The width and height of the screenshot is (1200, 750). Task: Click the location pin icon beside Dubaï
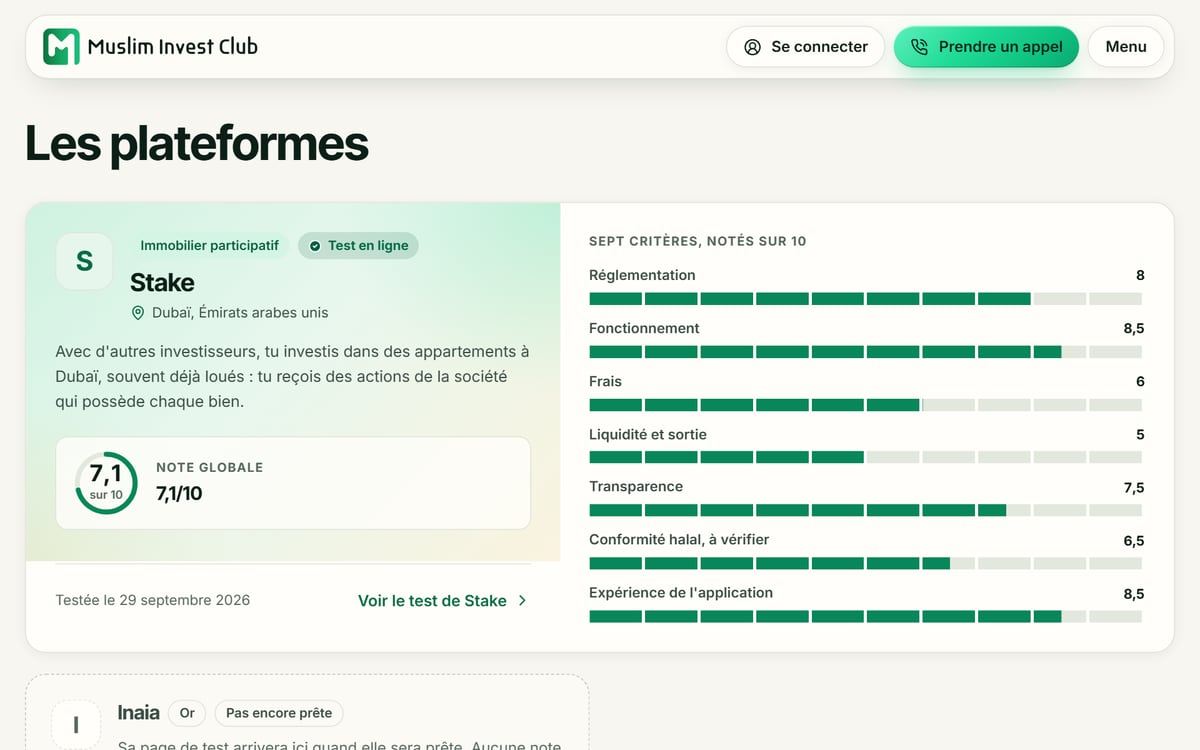click(x=138, y=313)
